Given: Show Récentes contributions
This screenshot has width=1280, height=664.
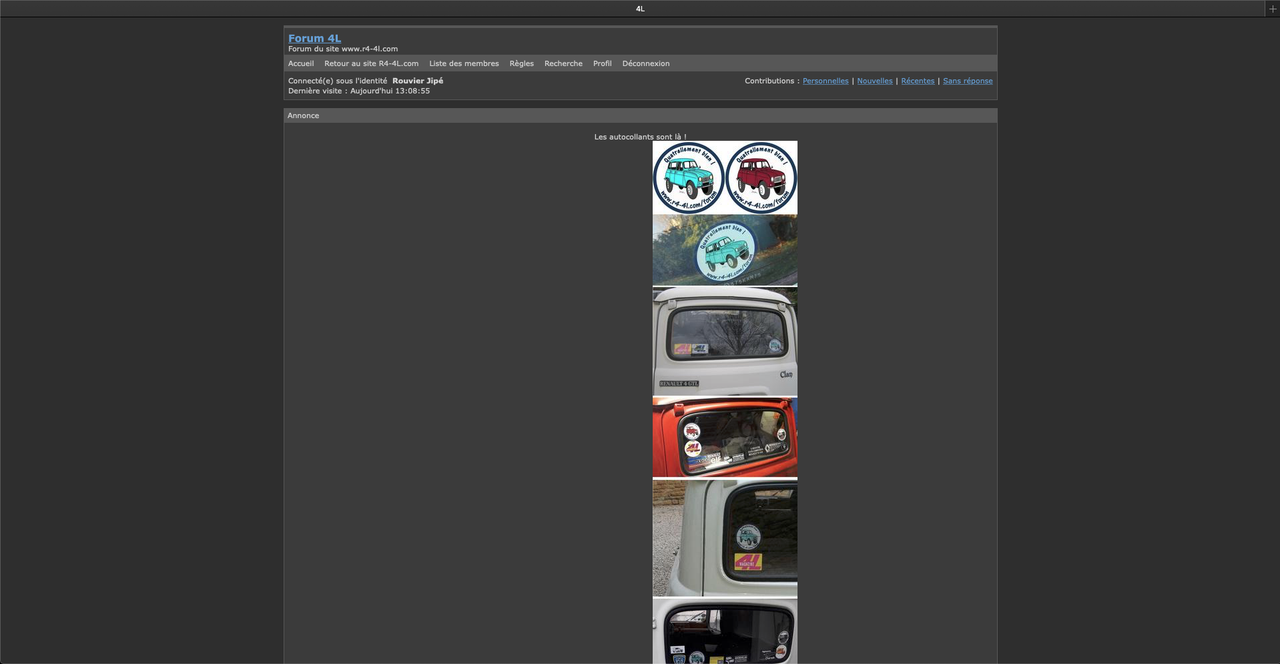Looking at the screenshot, I should 918,81.
